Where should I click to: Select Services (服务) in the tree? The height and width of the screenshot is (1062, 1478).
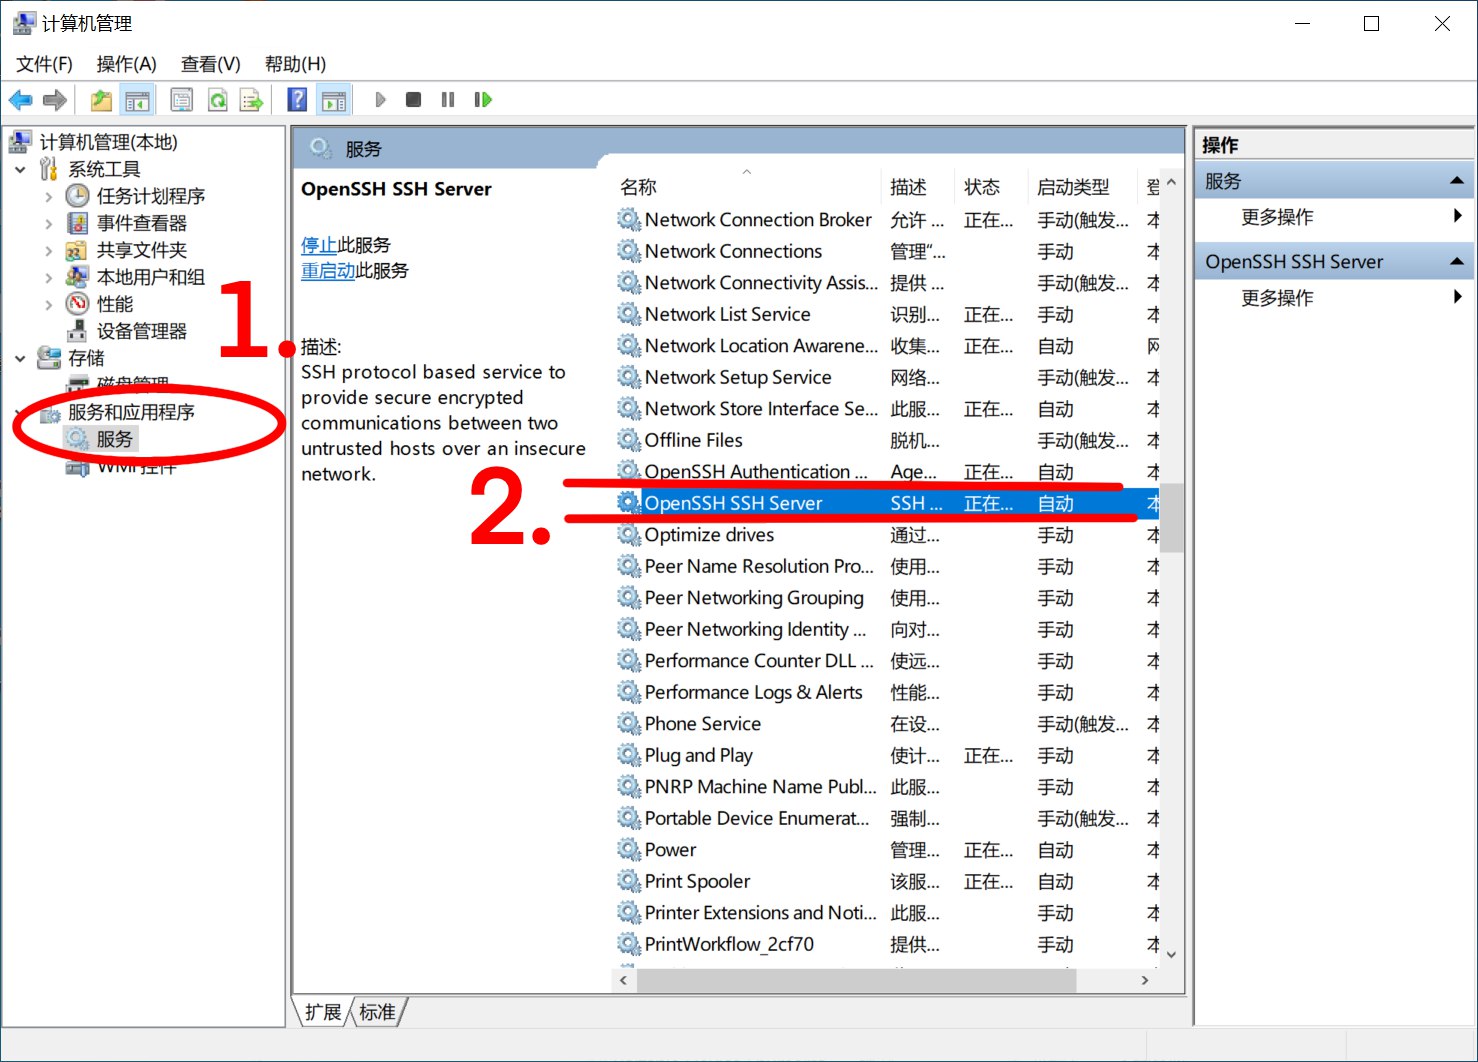(x=115, y=439)
